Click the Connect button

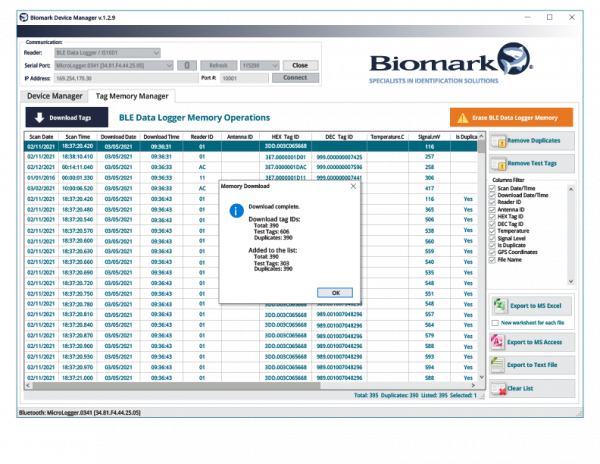[x=295, y=78]
